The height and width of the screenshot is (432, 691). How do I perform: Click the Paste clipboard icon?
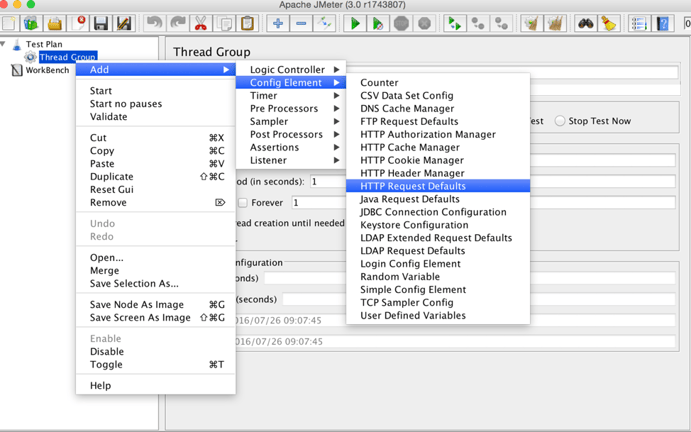247,23
